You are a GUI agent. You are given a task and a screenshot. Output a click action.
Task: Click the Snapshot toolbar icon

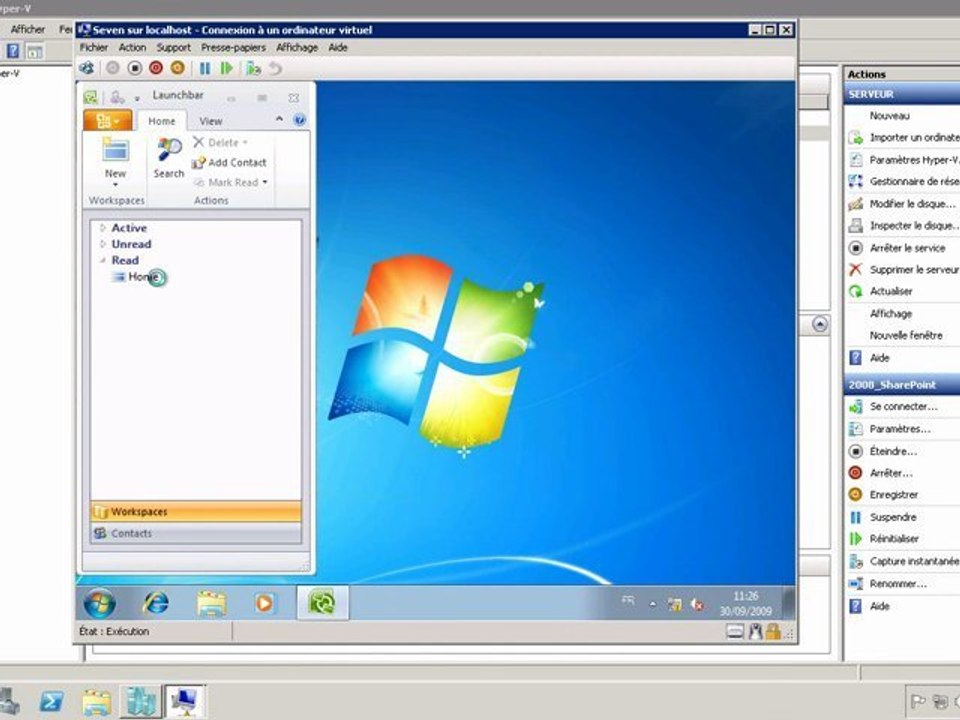(x=253, y=68)
